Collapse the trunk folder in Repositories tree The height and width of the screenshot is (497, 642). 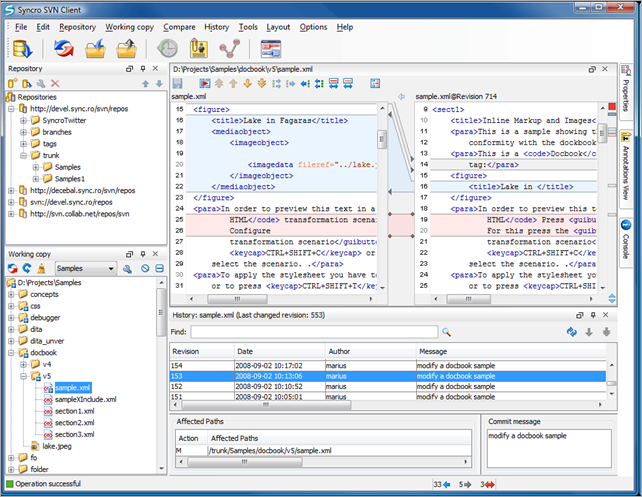click(x=24, y=156)
